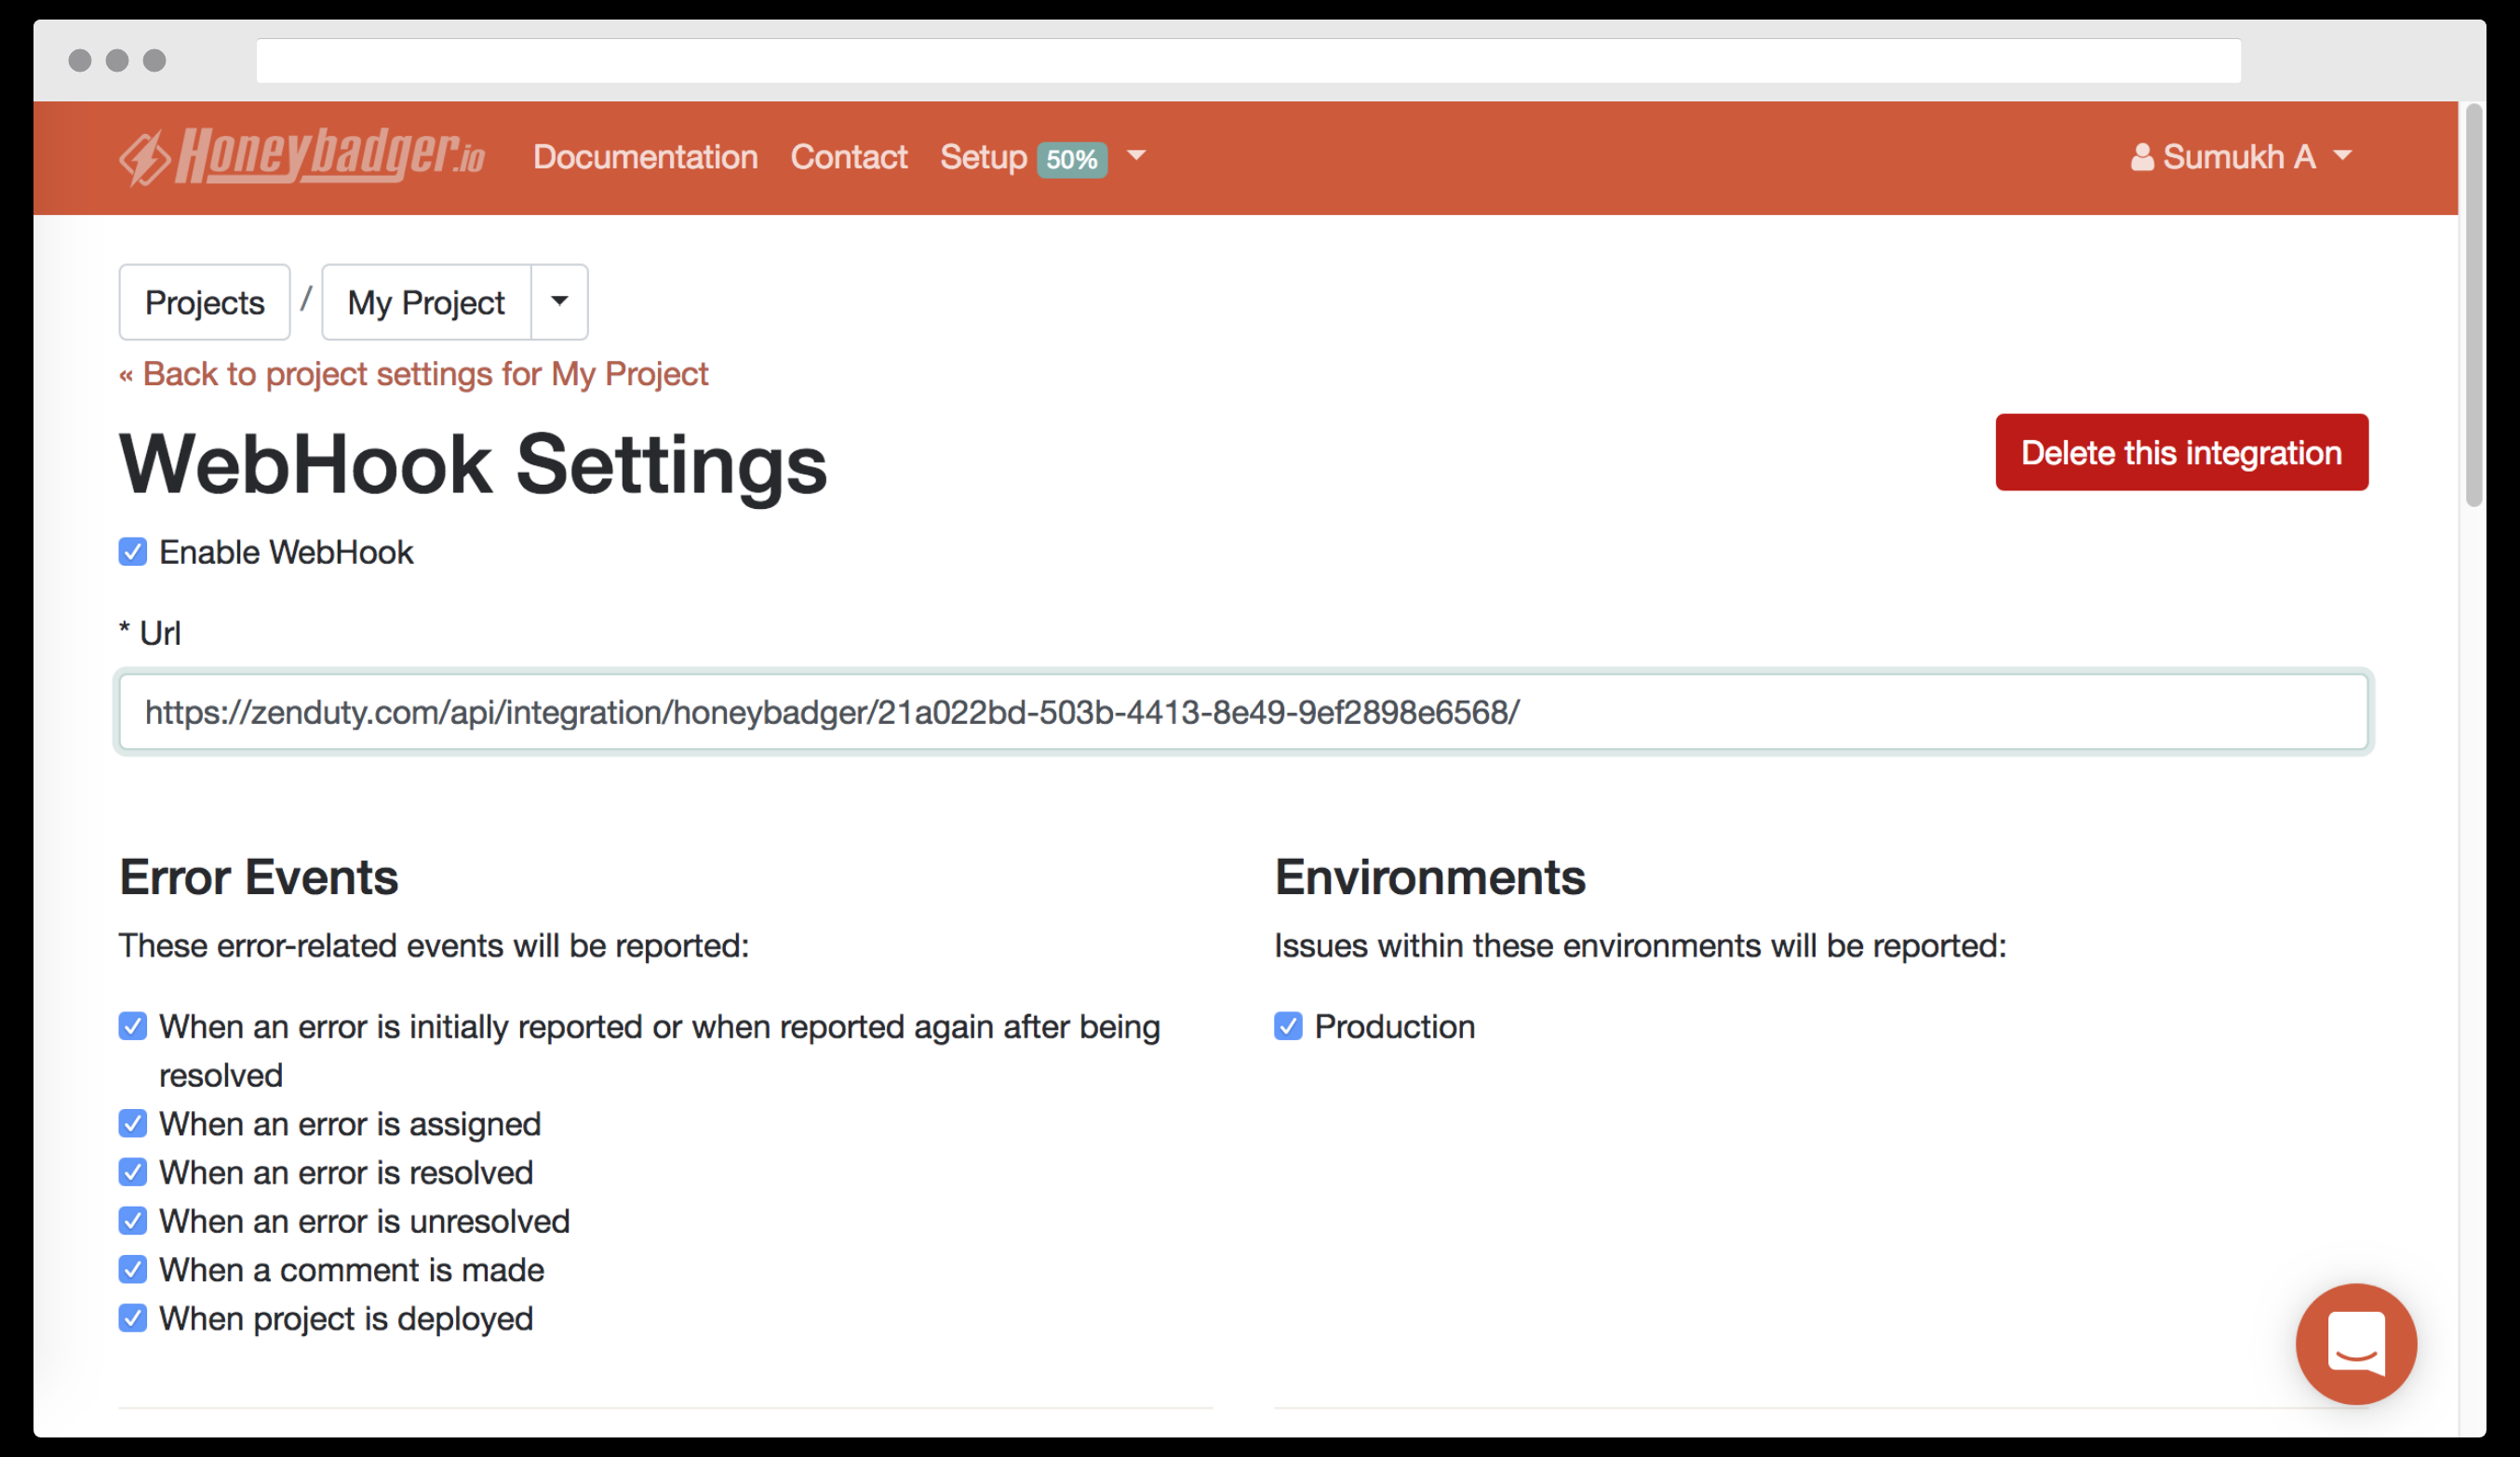2520x1457 pixels.
Task: Disable When a comment is made
Action: point(133,1269)
